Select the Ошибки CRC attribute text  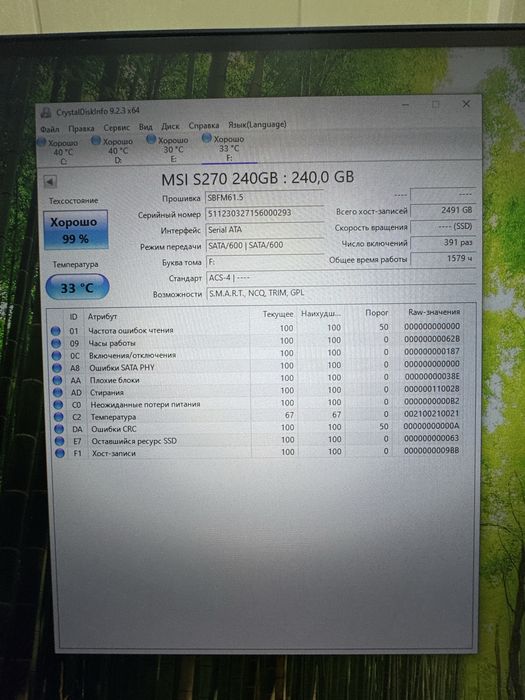tap(114, 429)
